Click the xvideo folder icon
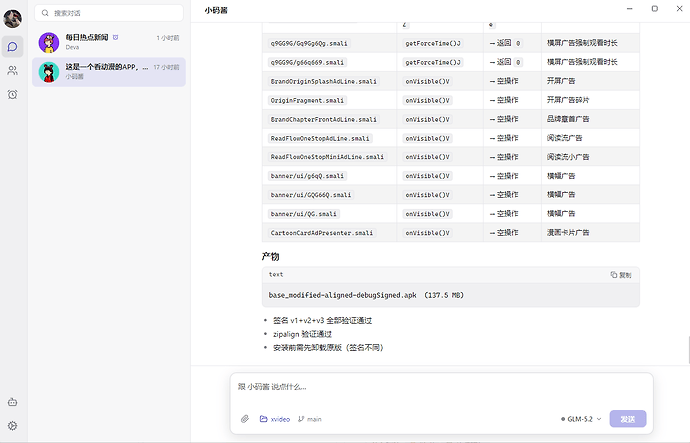This screenshot has height=443, width=690. (263, 419)
